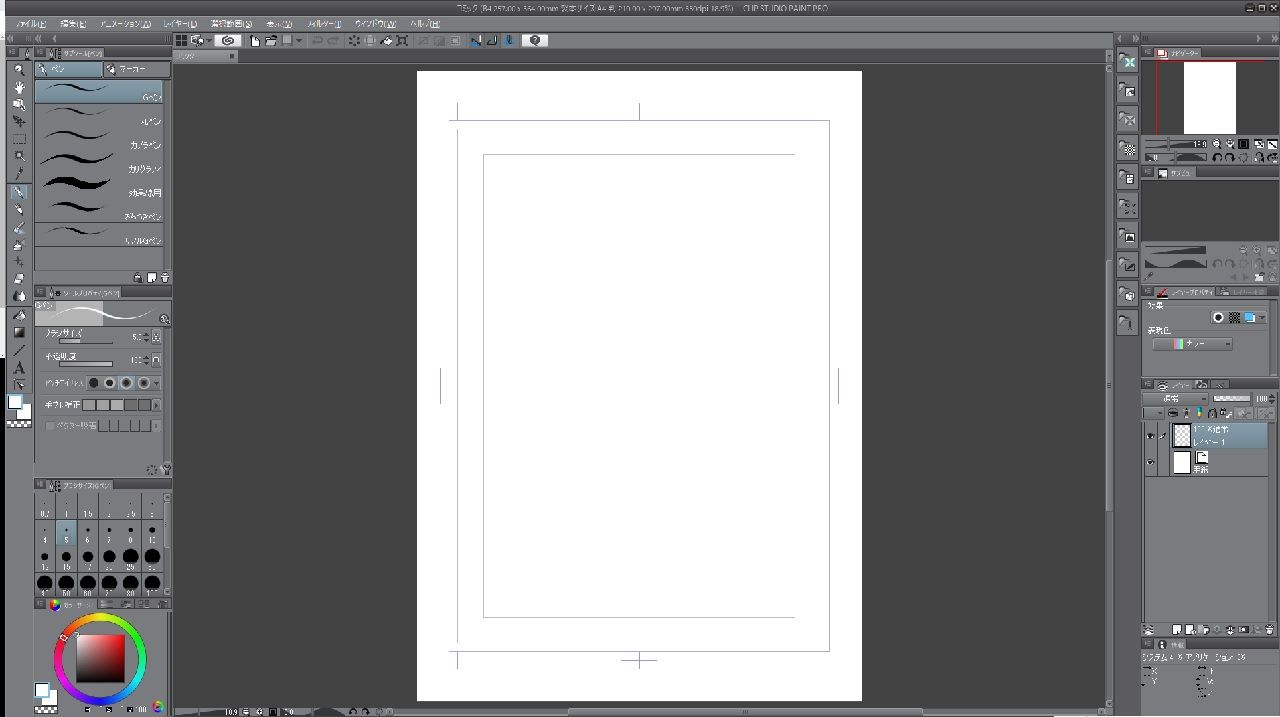Click the Clear icon in command bar
Screen dimensions: 1280x717
click(354, 40)
